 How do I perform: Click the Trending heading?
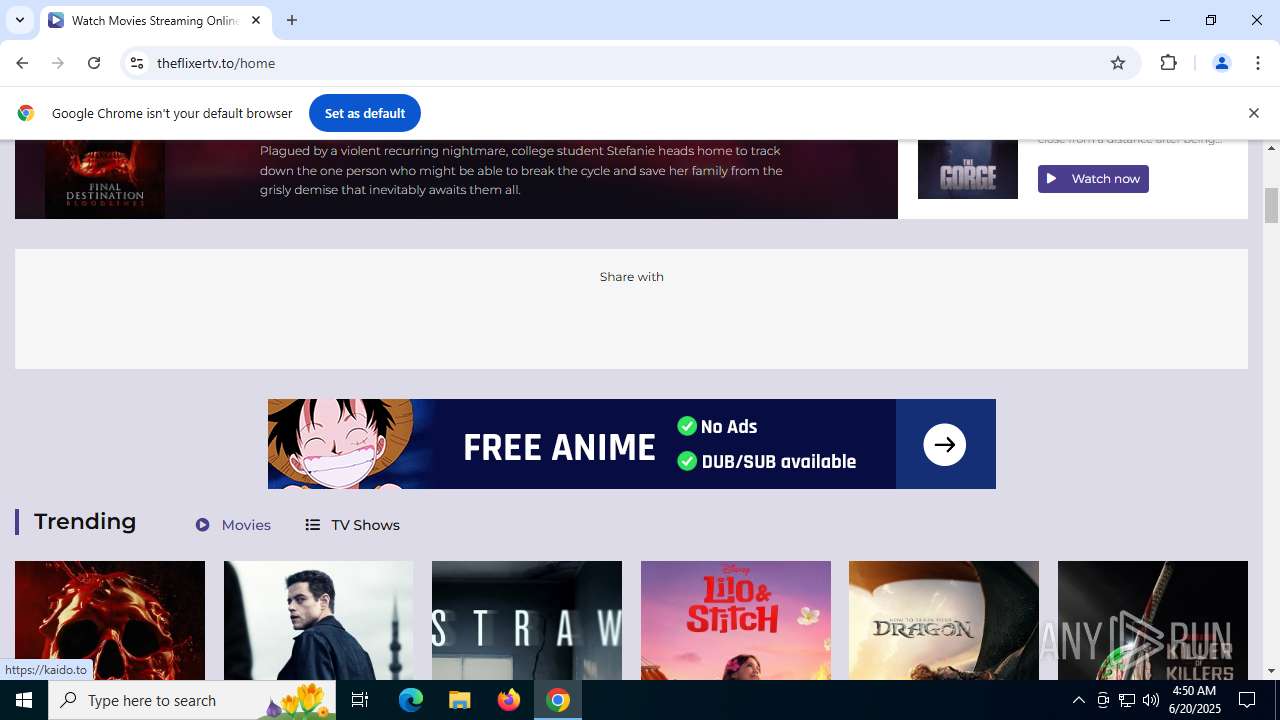click(x=85, y=522)
